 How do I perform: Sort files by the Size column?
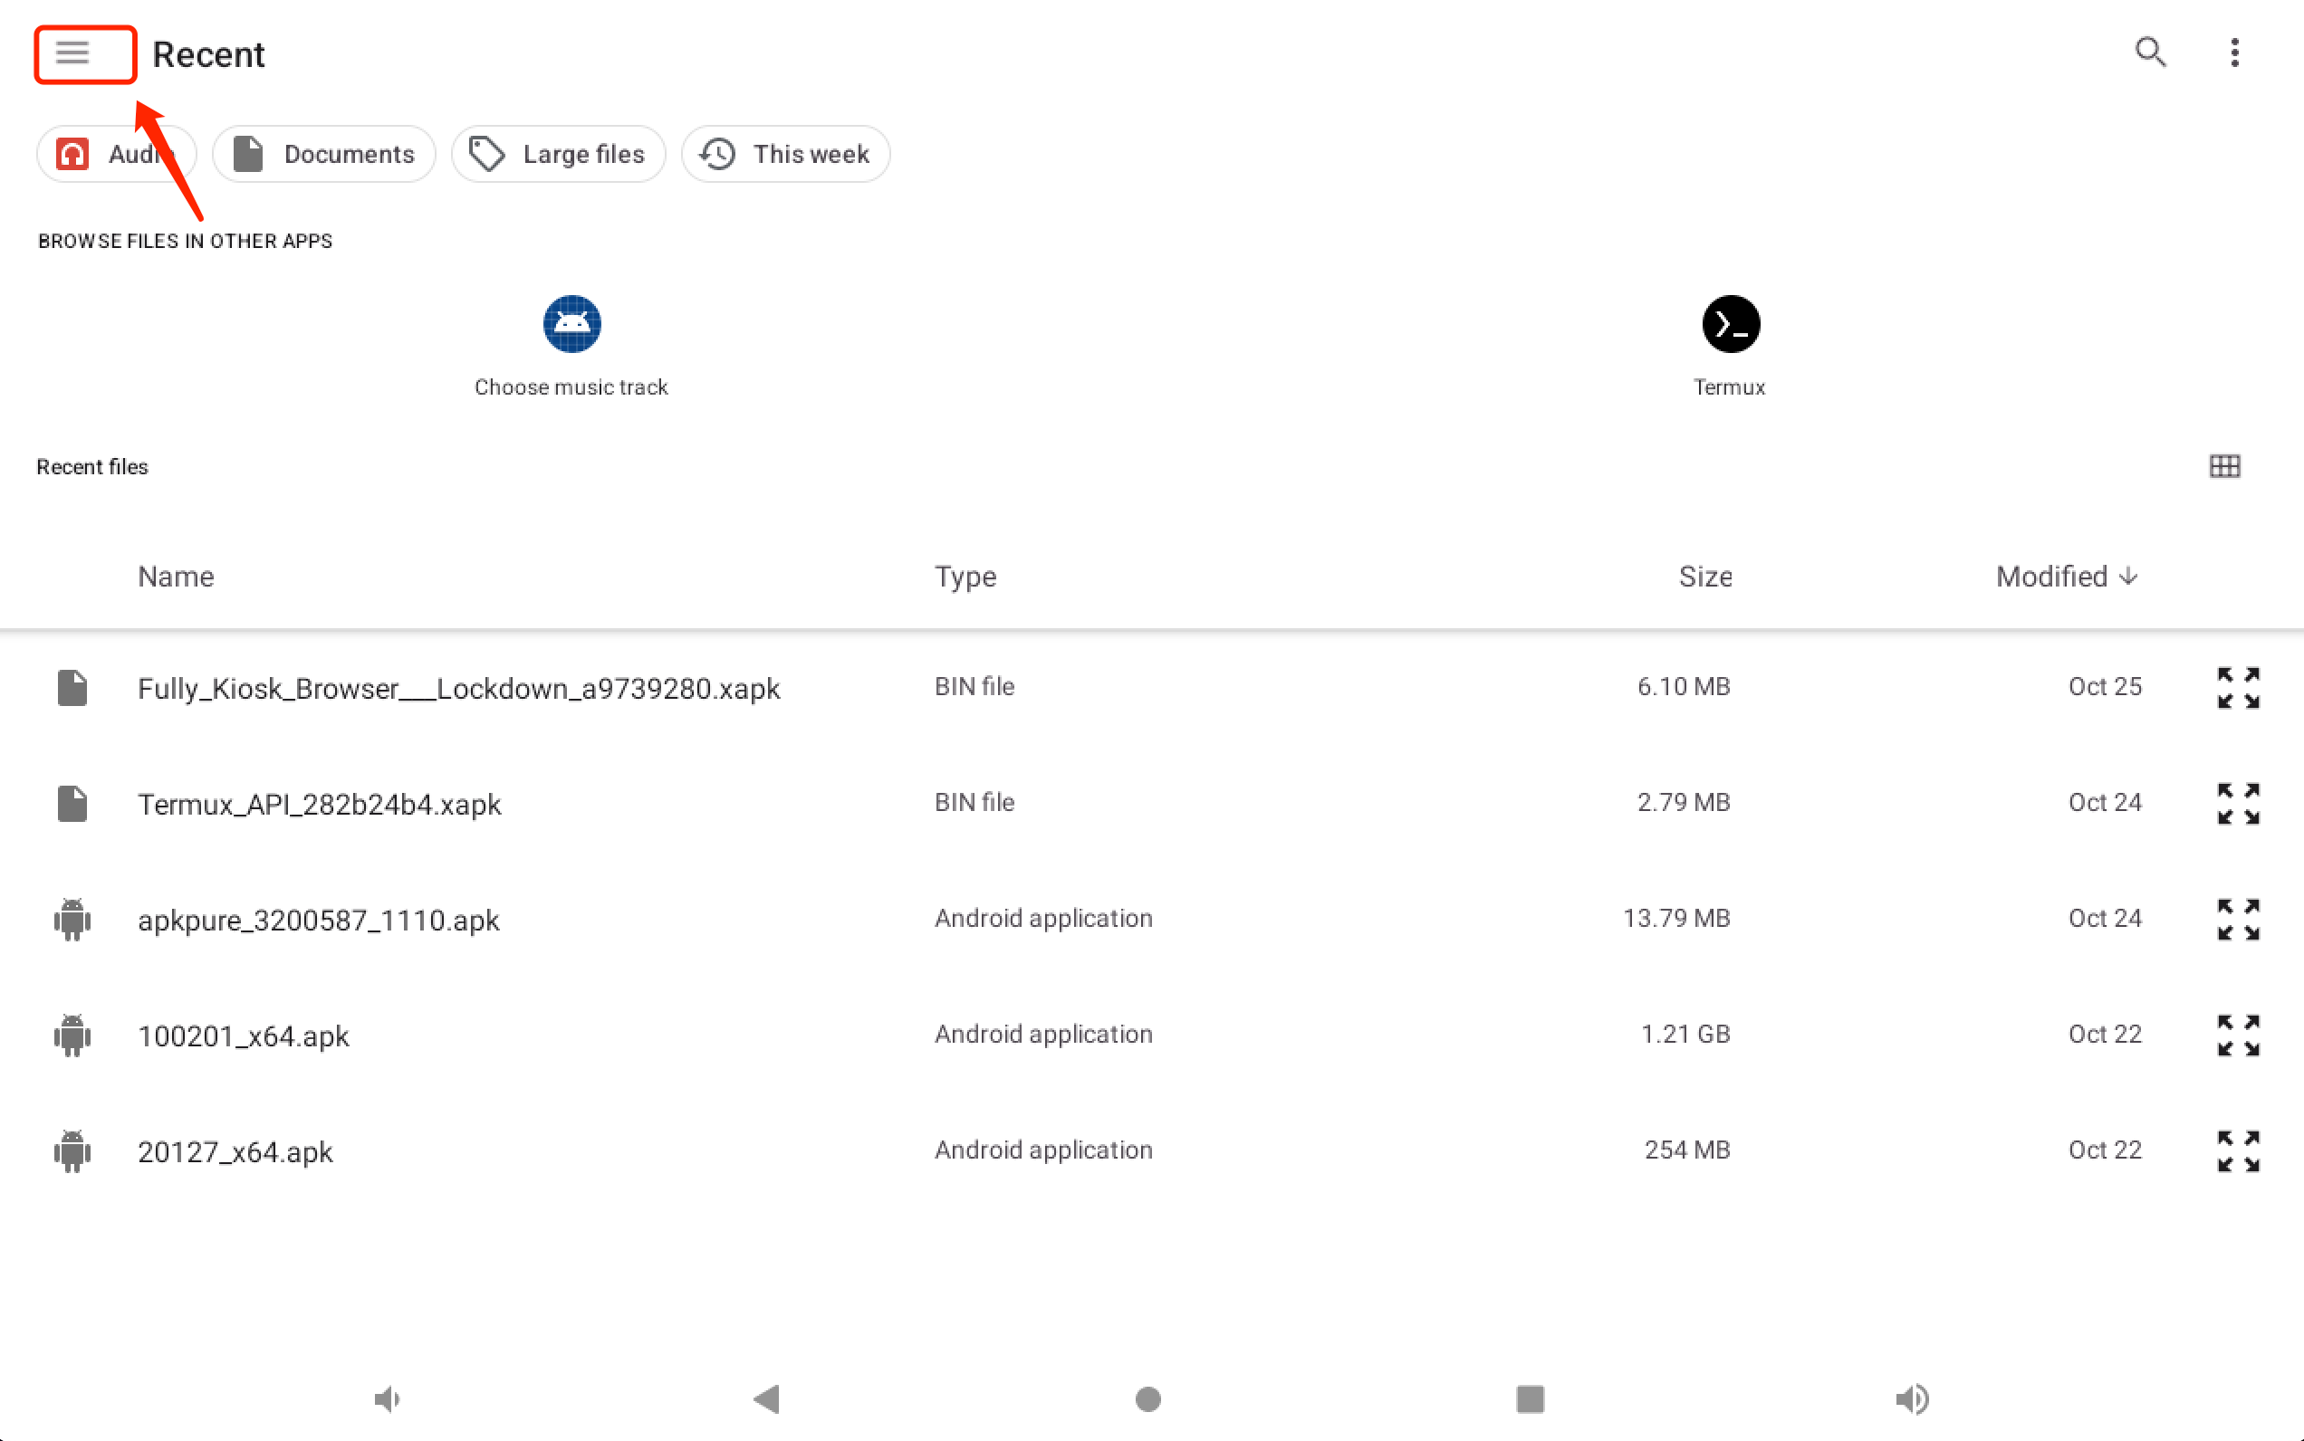pos(1704,577)
